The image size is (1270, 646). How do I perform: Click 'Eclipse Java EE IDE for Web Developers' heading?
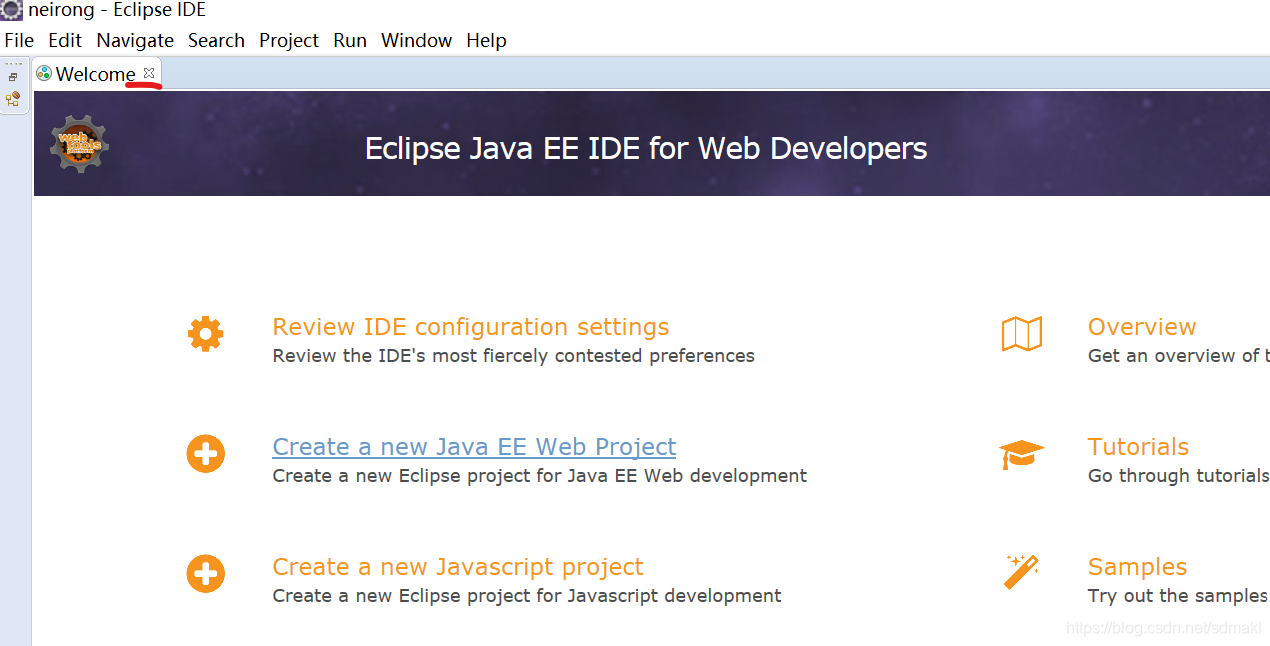646,149
